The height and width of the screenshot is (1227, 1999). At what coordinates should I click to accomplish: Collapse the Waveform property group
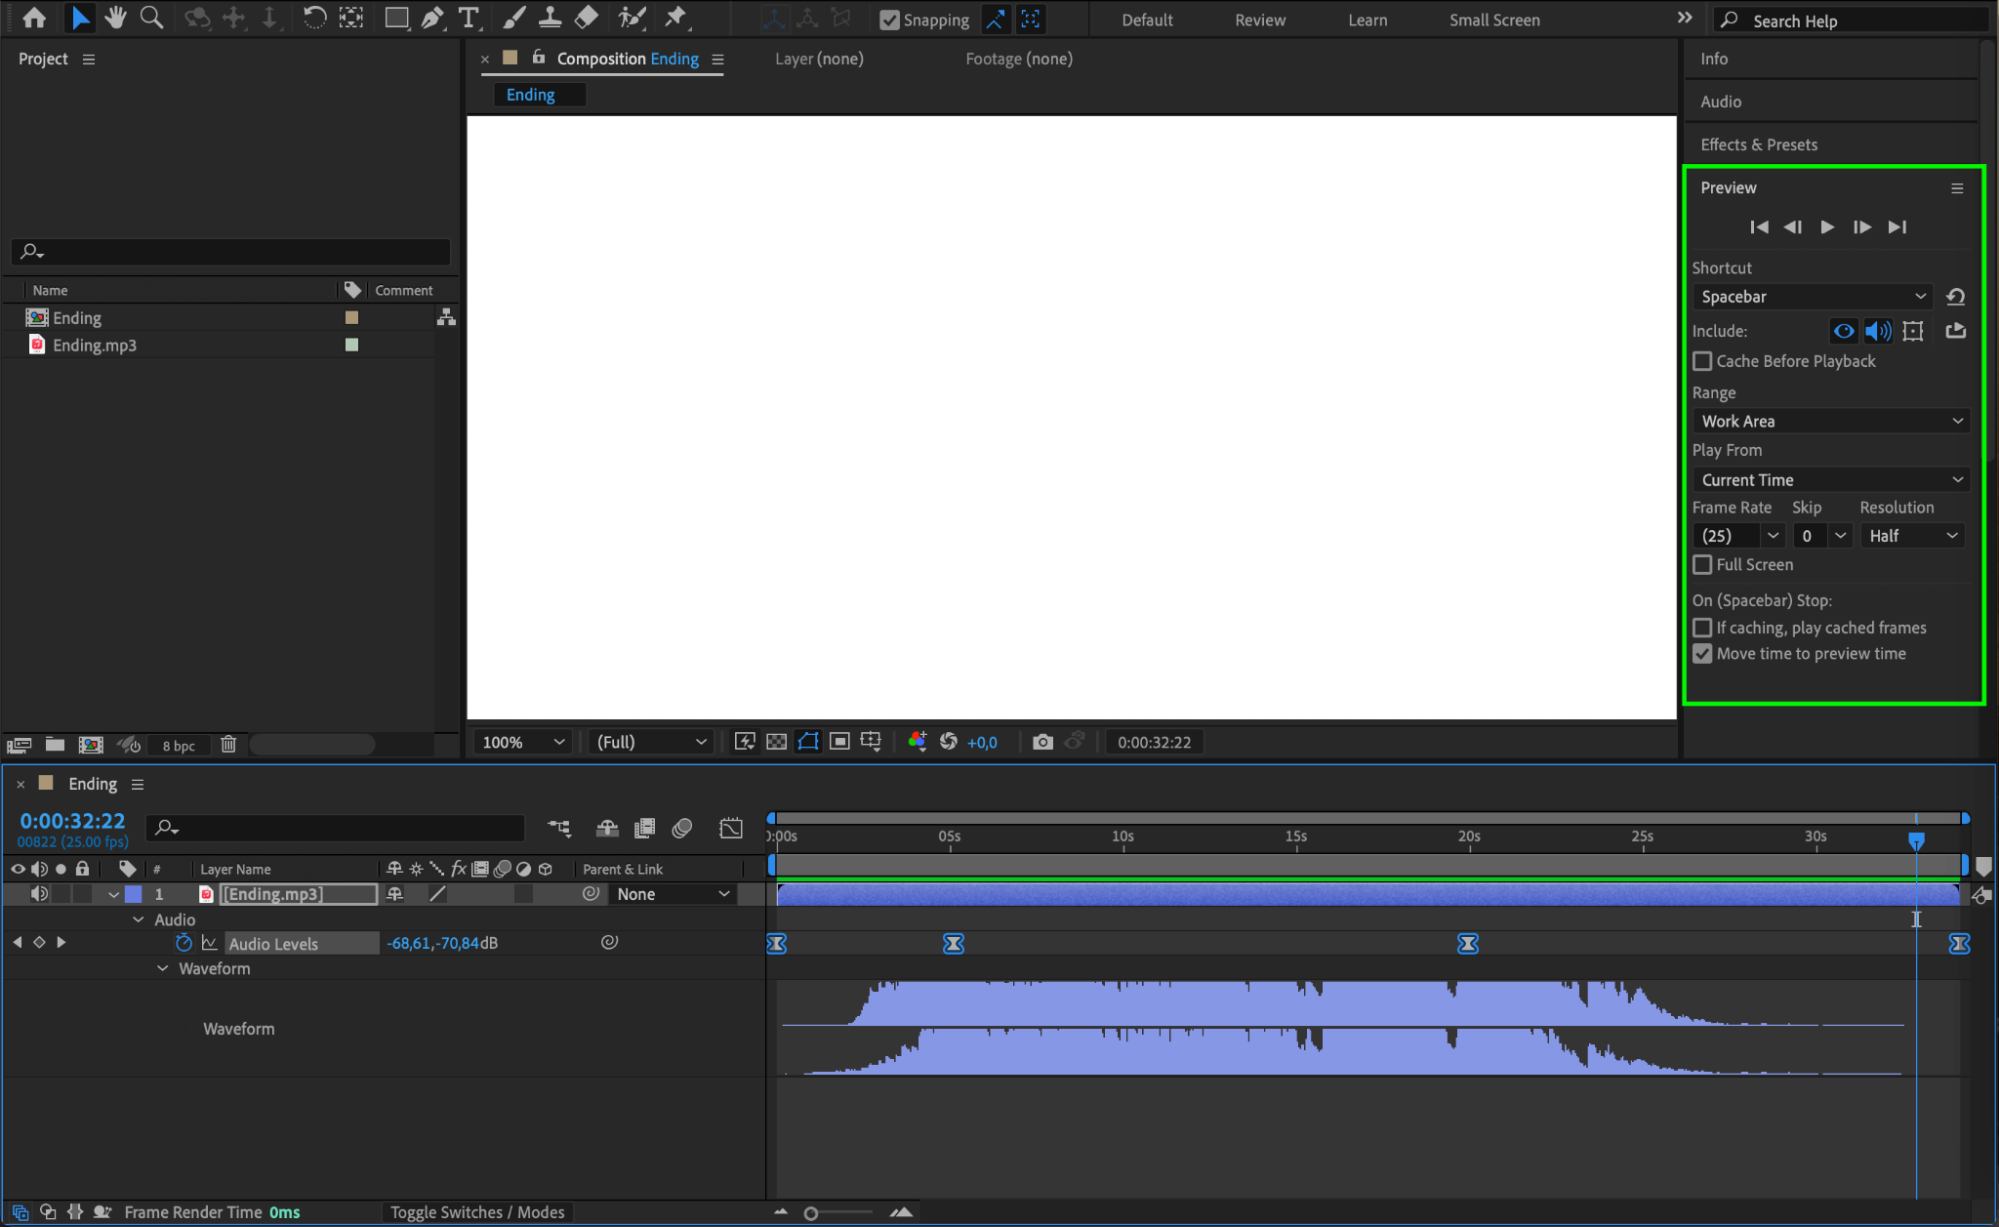click(x=162, y=969)
